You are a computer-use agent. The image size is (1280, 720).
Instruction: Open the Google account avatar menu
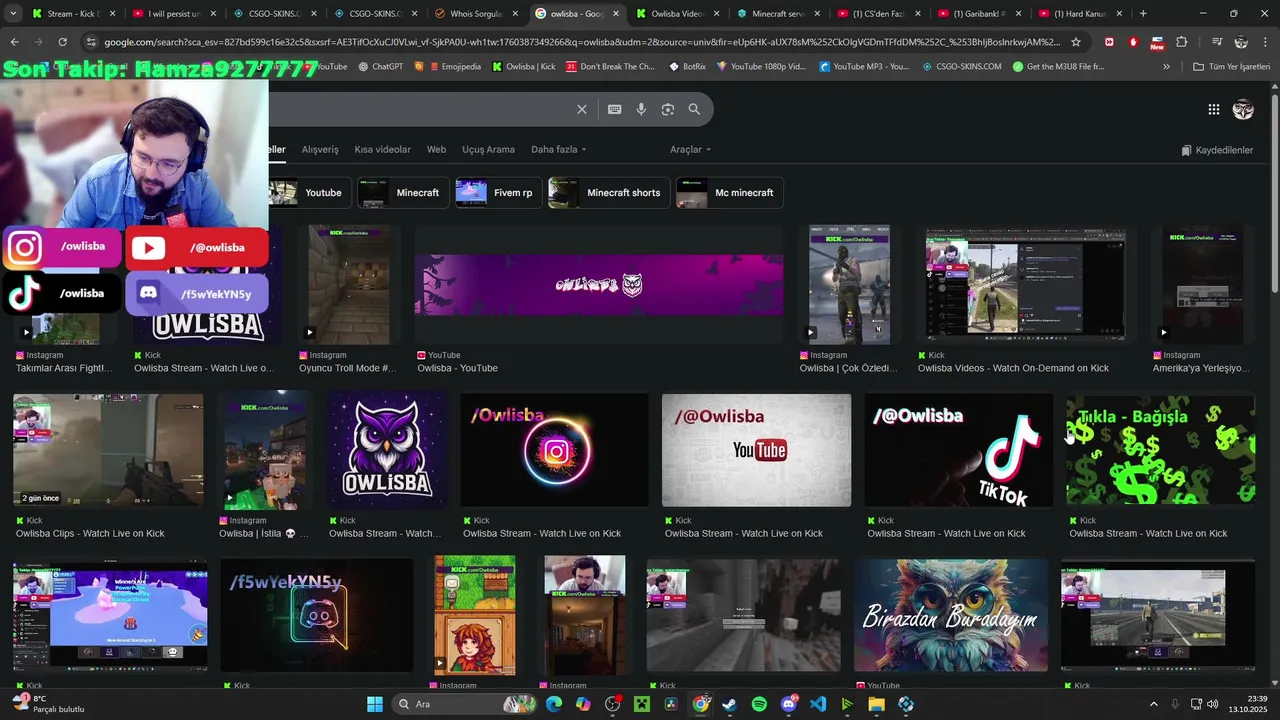click(1243, 110)
